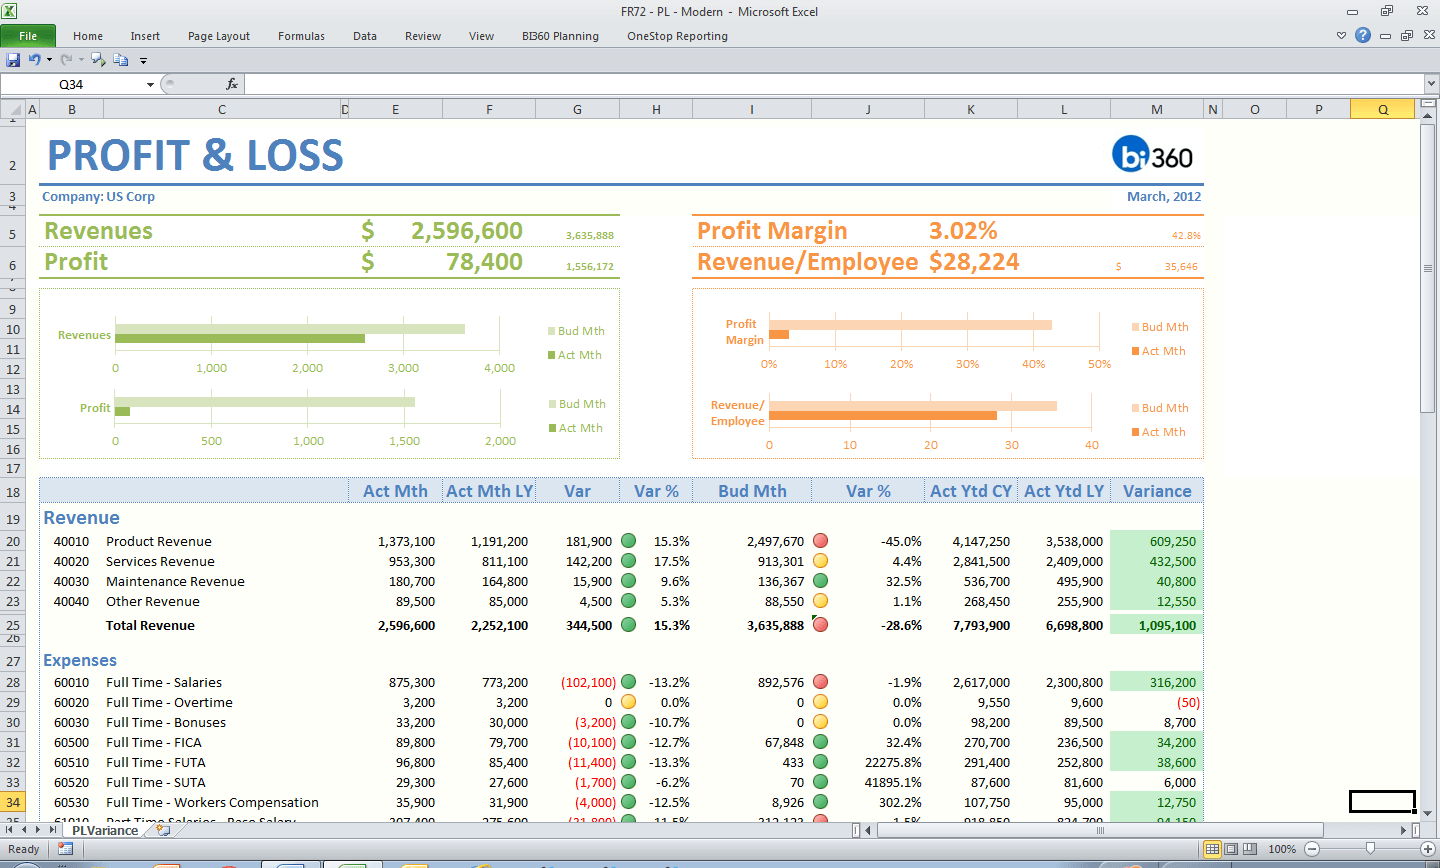Click the 100% zoom level button
Screen dimensions: 1440x868
click(1282, 849)
